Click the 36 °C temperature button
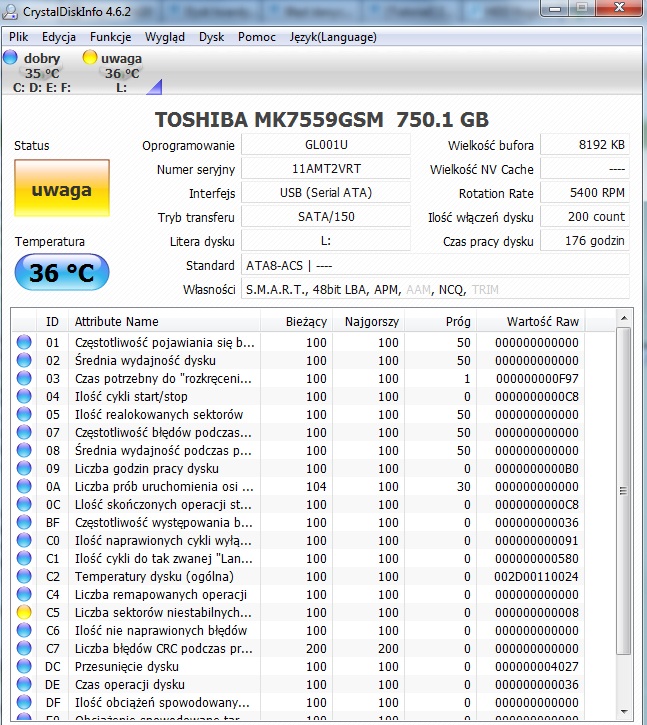 coord(62,272)
